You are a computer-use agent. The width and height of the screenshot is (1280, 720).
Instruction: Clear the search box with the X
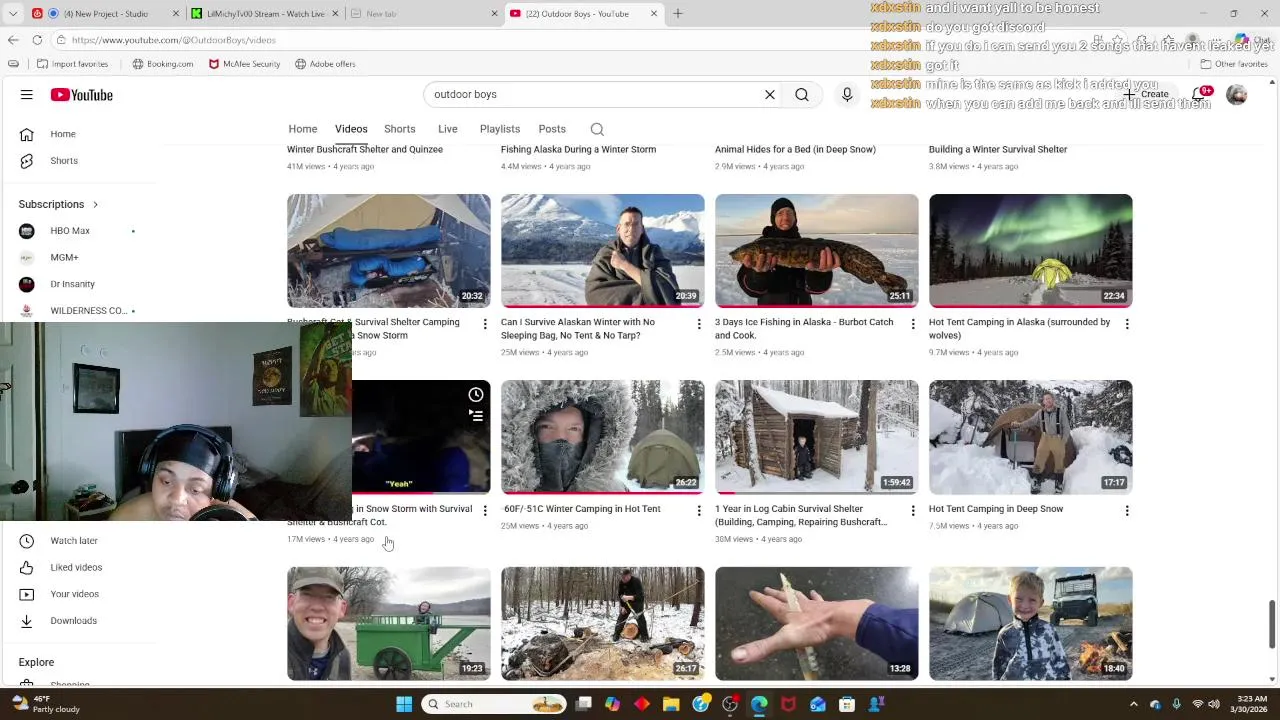(x=770, y=95)
